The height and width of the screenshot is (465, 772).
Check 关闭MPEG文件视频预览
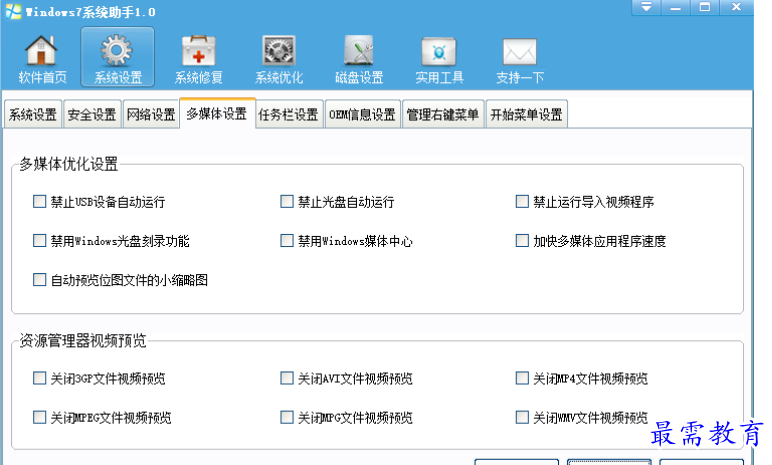tap(39, 417)
